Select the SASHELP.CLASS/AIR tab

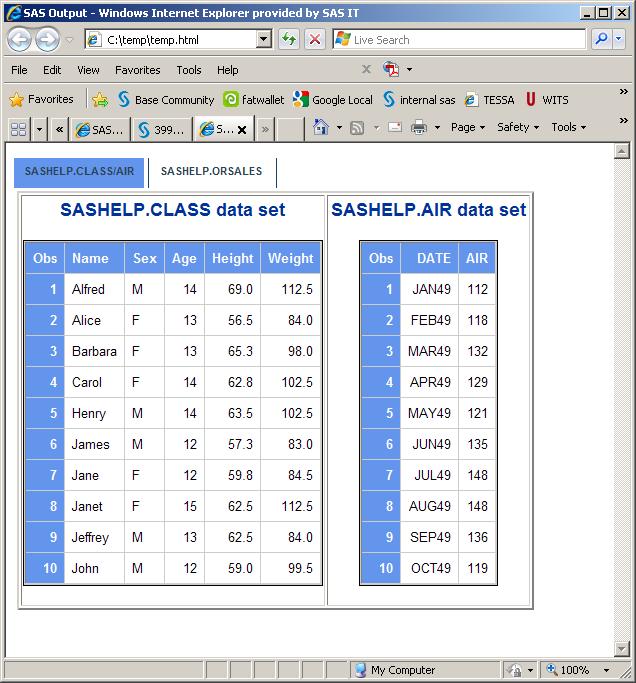79,172
